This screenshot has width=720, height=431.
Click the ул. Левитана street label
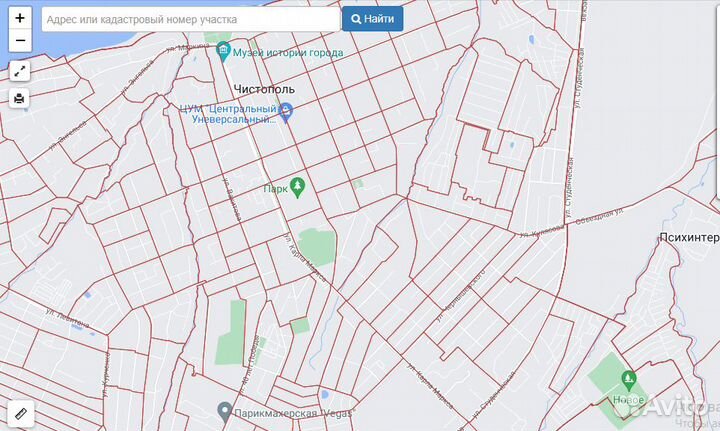pyautogui.click(x=69, y=319)
